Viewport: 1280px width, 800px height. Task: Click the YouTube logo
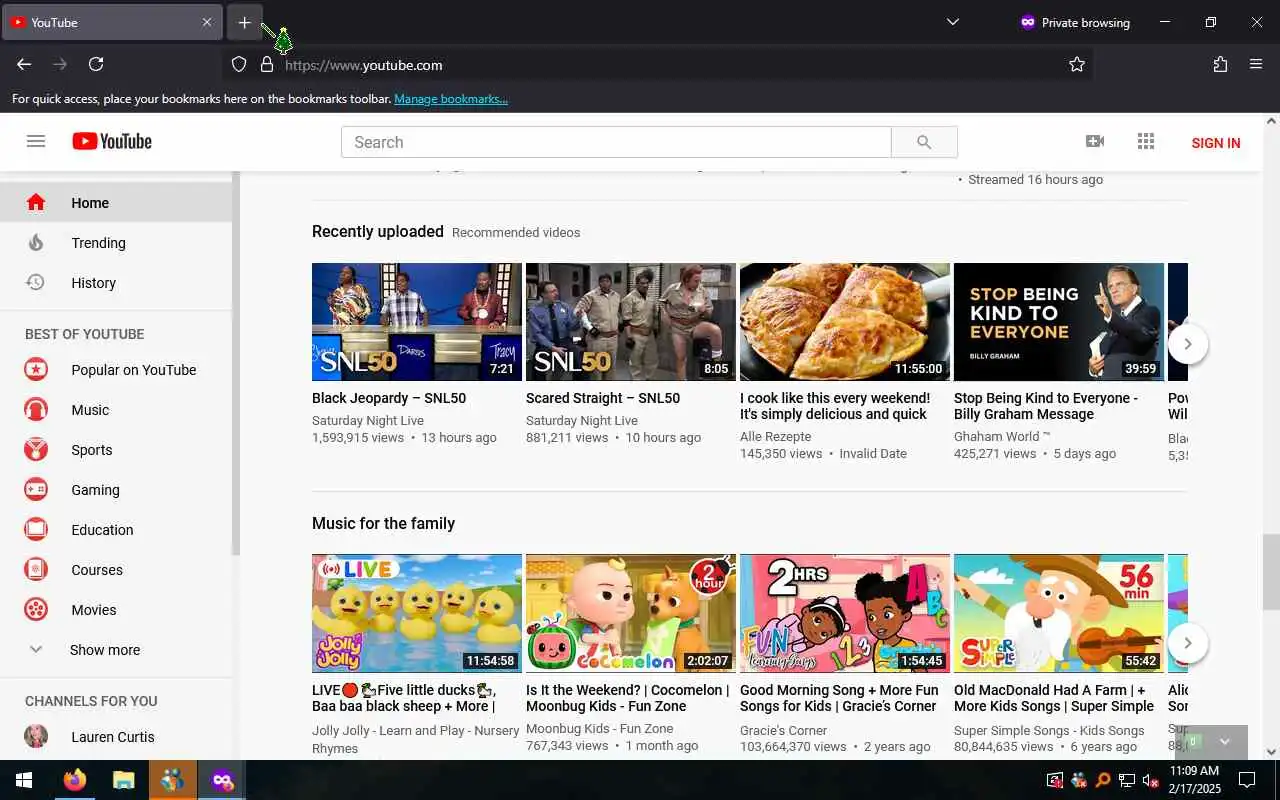click(x=112, y=142)
